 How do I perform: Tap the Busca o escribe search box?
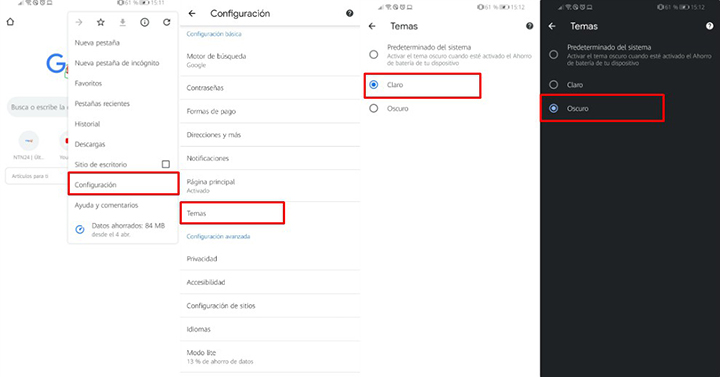click(x=38, y=107)
